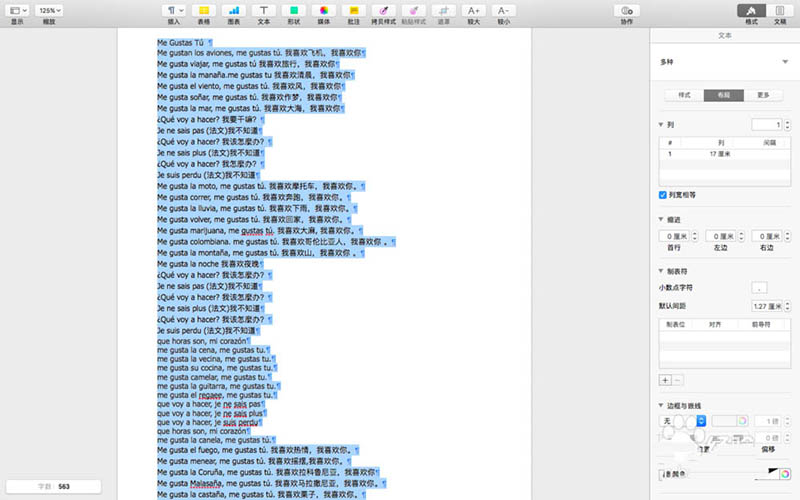
Task: Click the 右边 (Right) indent field
Action: tap(767, 236)
